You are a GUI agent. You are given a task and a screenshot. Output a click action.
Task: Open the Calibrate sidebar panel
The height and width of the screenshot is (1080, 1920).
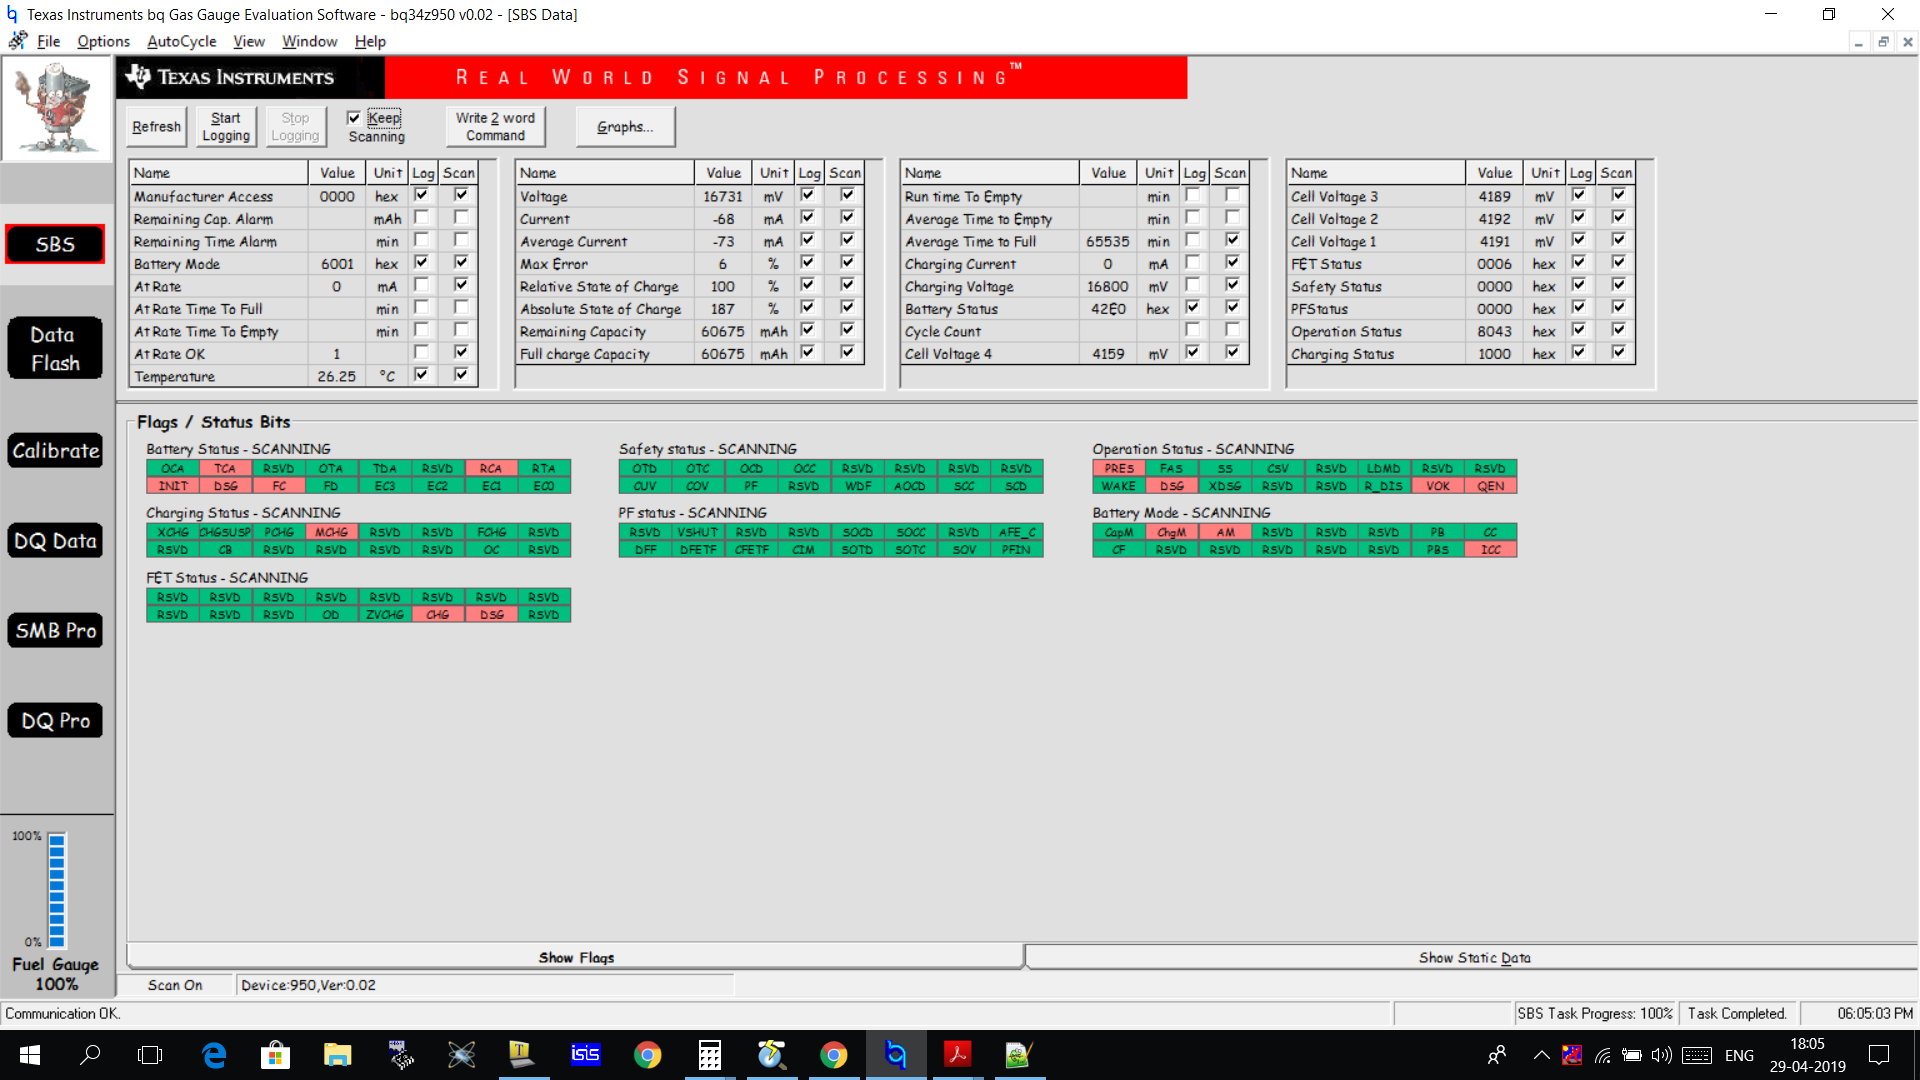pos(55,451)
